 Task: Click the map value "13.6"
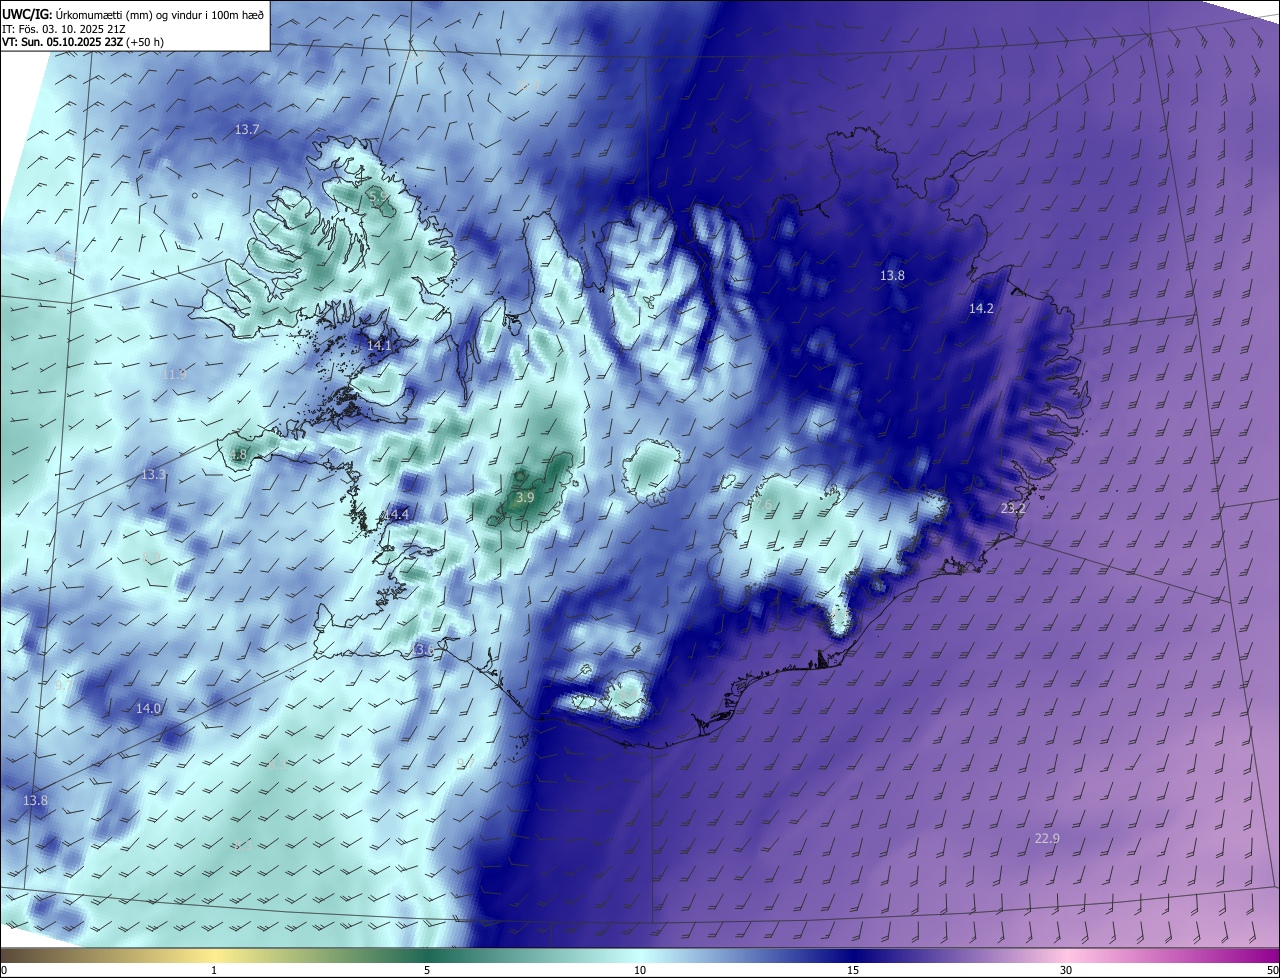[x=424, y=650]
